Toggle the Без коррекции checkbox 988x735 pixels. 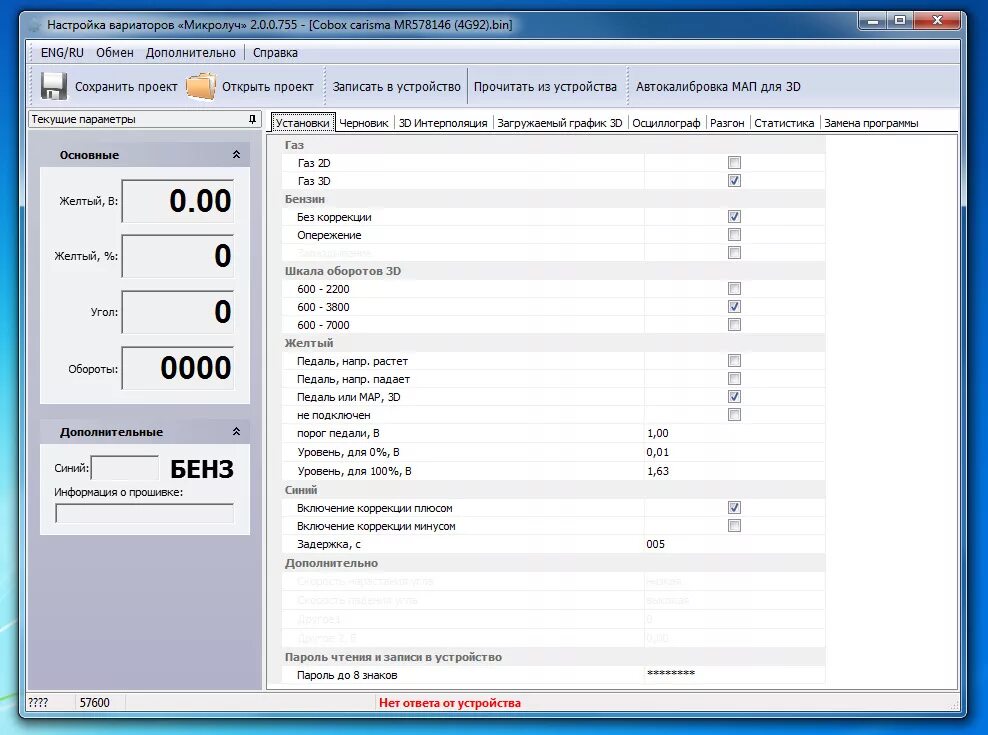pyautogui.click(x=734, y=217)
